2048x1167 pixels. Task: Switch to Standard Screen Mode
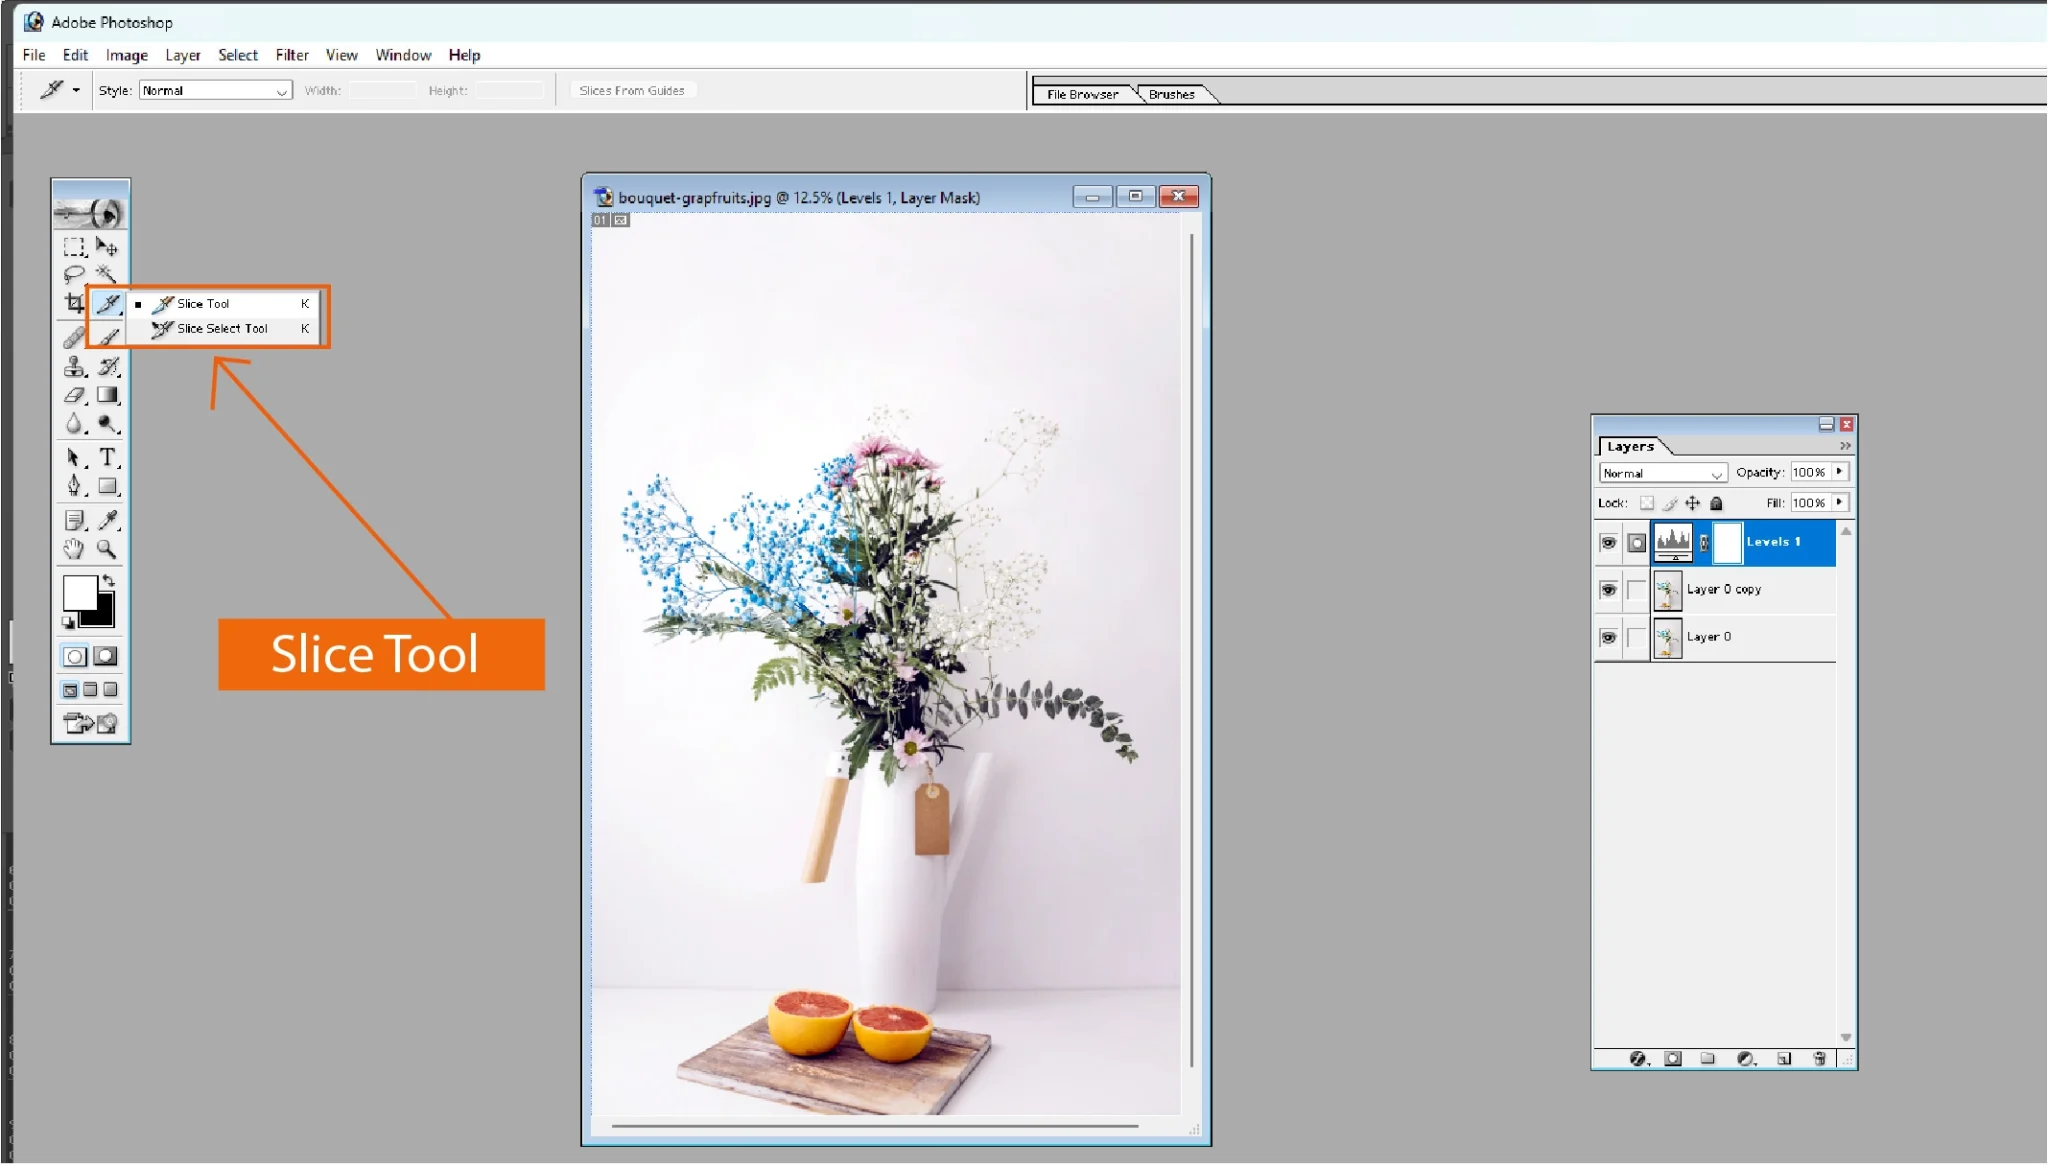(70, 690)
